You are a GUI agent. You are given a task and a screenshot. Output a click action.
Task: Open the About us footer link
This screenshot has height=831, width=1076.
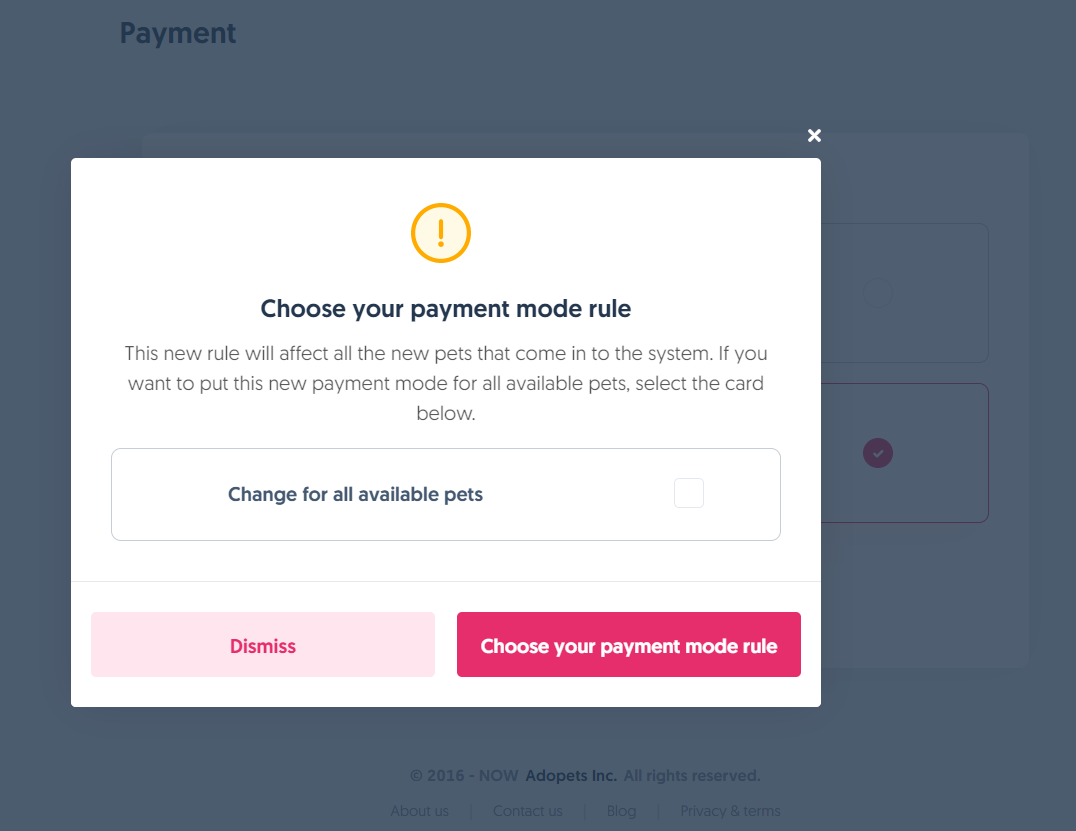[419, 811]
